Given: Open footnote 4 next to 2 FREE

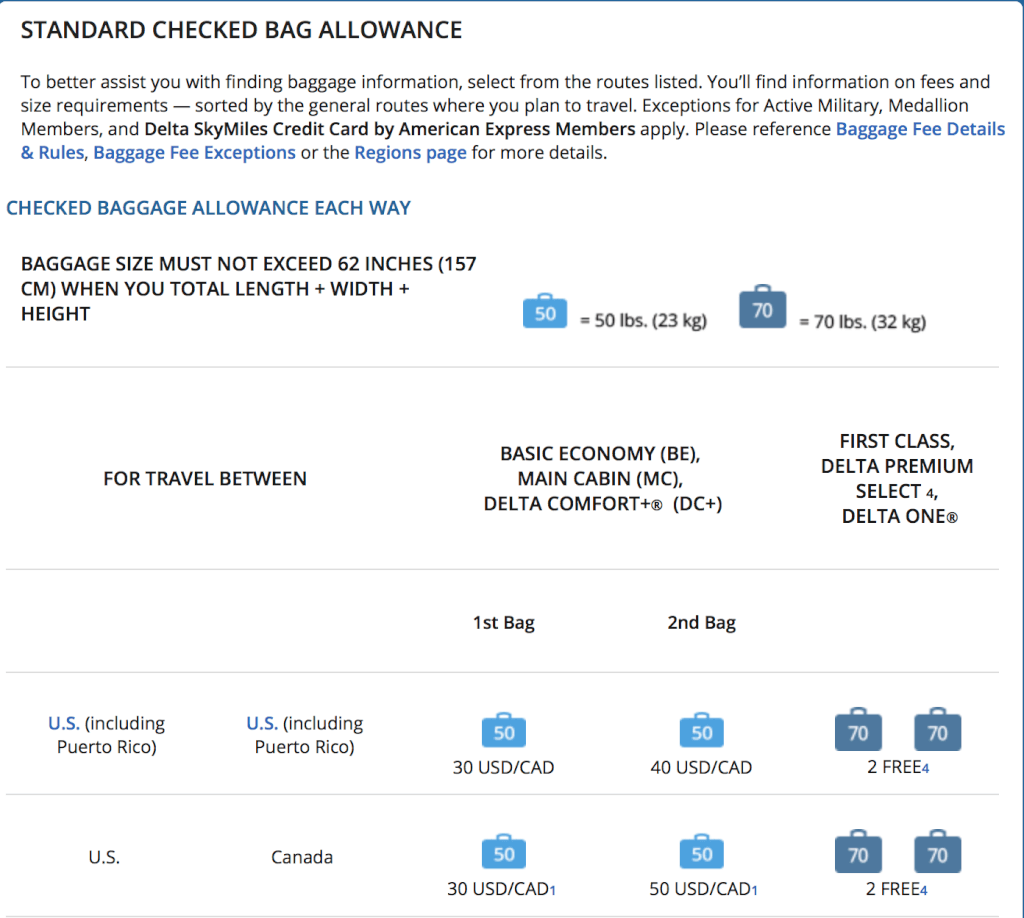Looking at the screenshot, I should coord(928,768).
